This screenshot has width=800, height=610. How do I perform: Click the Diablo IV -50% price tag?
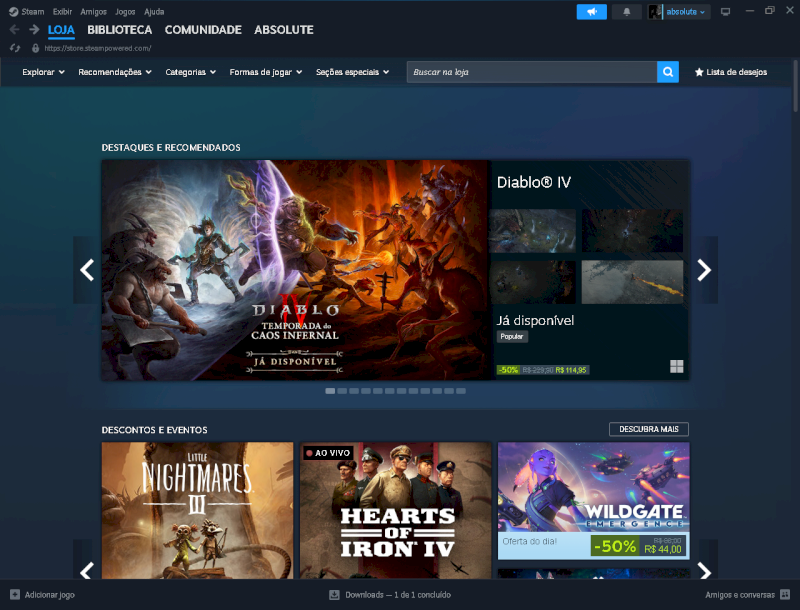click(x=509, y=370)
